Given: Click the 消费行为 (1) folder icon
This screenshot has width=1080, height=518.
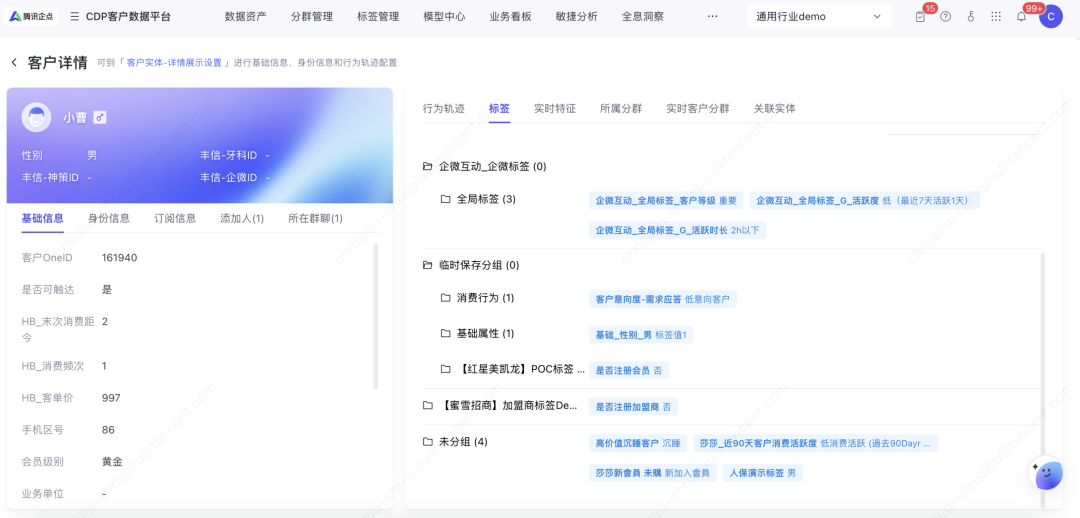Looking at the screenshot, I should coord(446,298).
